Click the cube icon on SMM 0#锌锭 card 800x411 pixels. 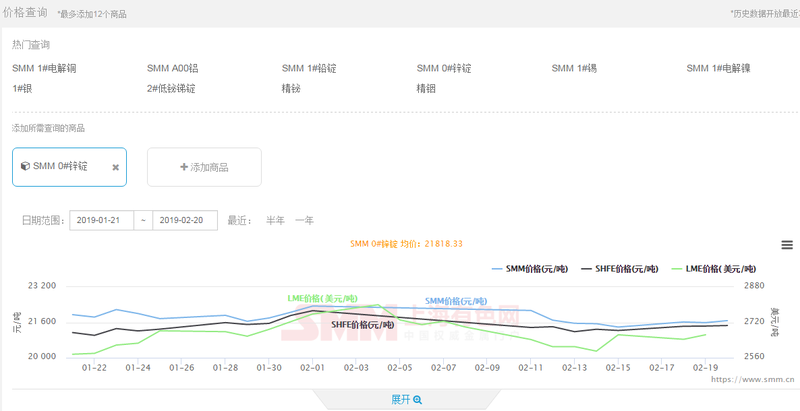[x=25, y=166]
